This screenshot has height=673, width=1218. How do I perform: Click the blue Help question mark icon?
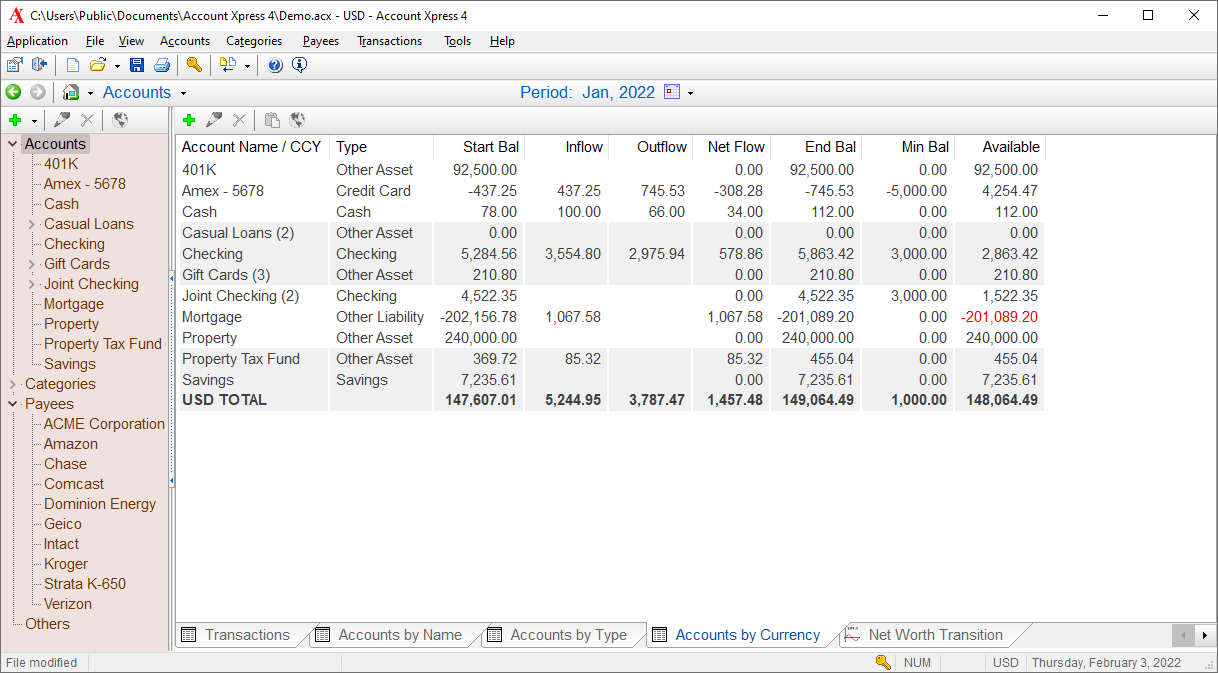(x=275, y=66)
